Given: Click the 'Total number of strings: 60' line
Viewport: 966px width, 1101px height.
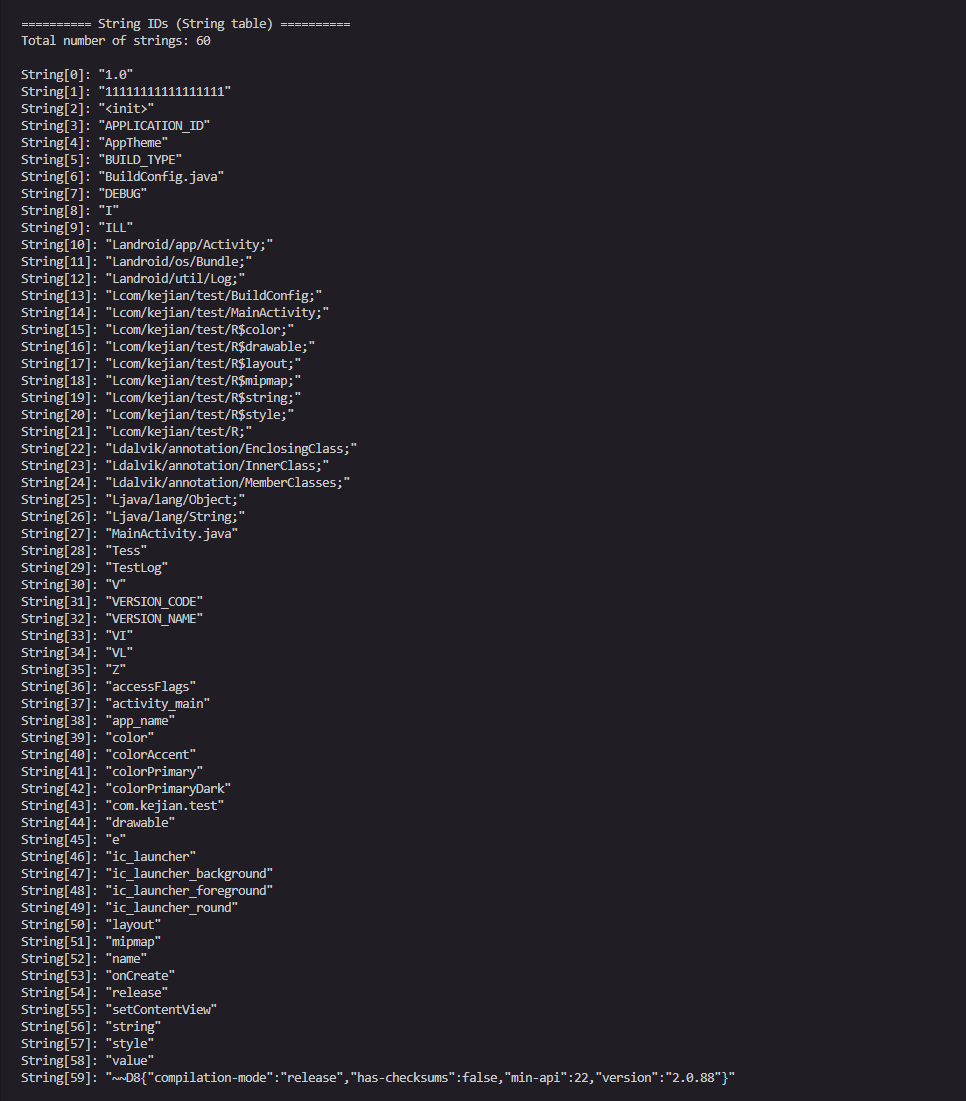Looking at the screenshot, I should pyautogui.click(x=116, y=41).
